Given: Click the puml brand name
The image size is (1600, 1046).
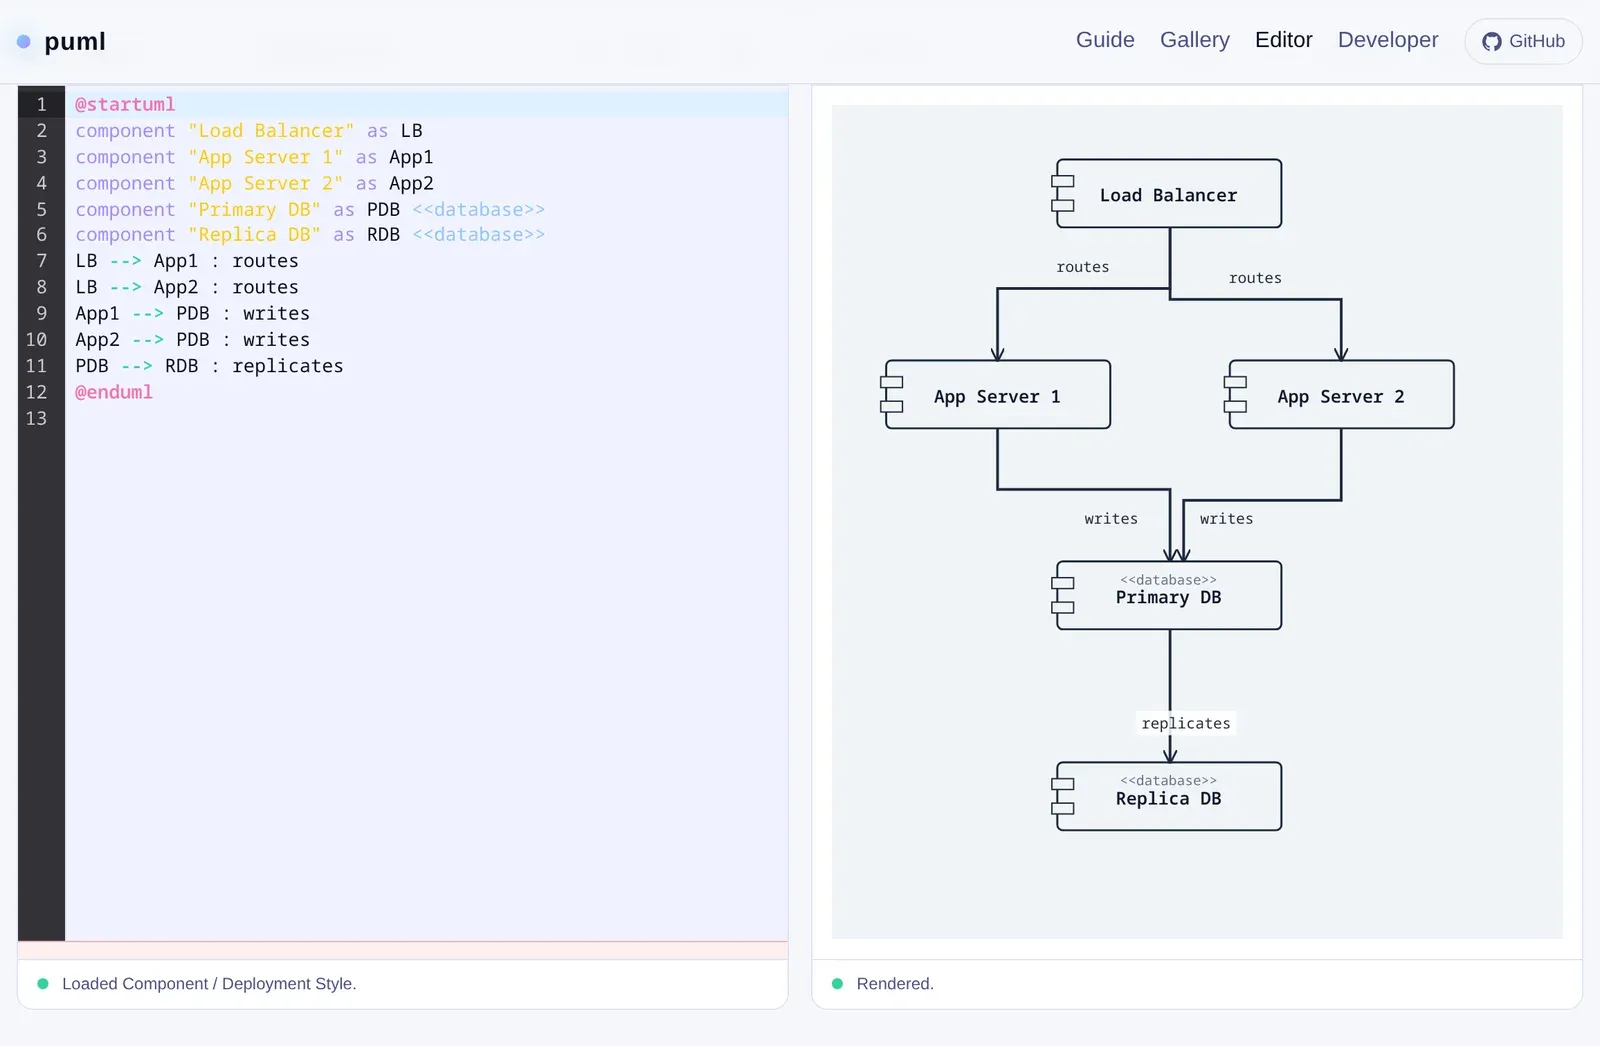Looking at the screenshot, I should [x=75, y=41].
